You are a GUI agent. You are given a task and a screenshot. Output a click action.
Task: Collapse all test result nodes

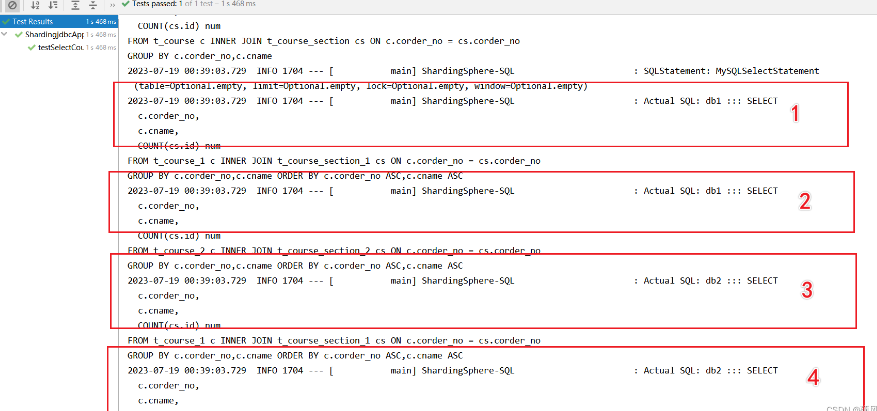[x=93, y=5]
